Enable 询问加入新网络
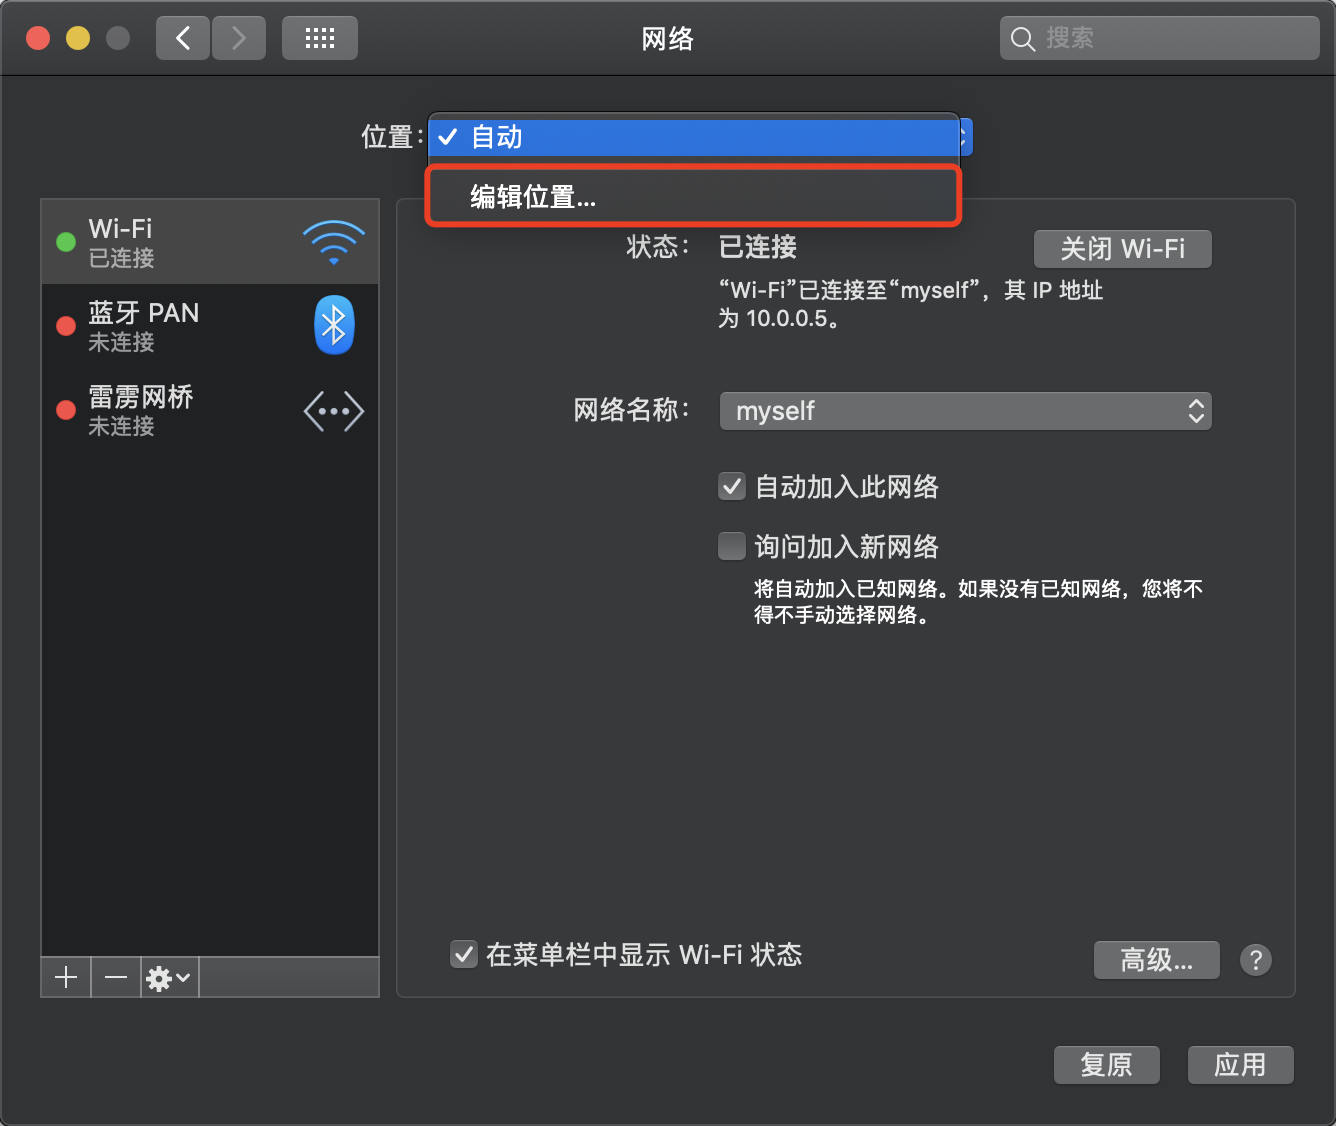The image size is (1336, 1126). pyautogui.click(x=731, y=546)
